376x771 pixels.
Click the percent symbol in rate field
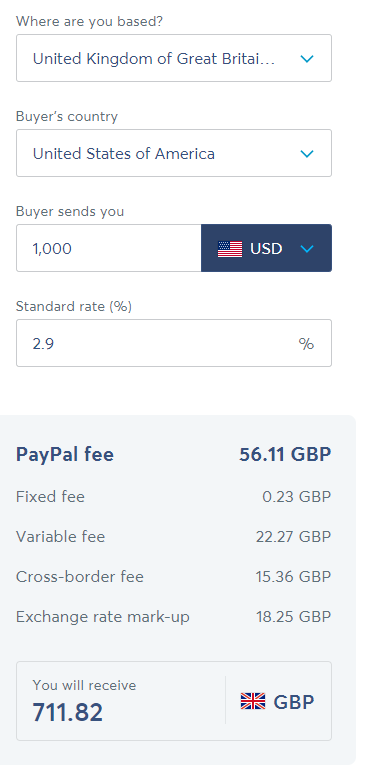306,343
